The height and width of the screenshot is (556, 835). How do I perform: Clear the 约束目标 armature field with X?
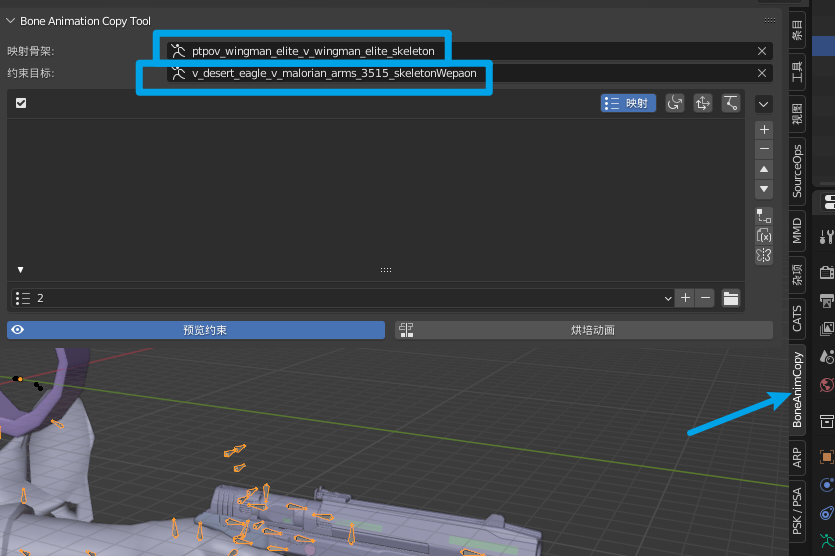tap(762, 73)
